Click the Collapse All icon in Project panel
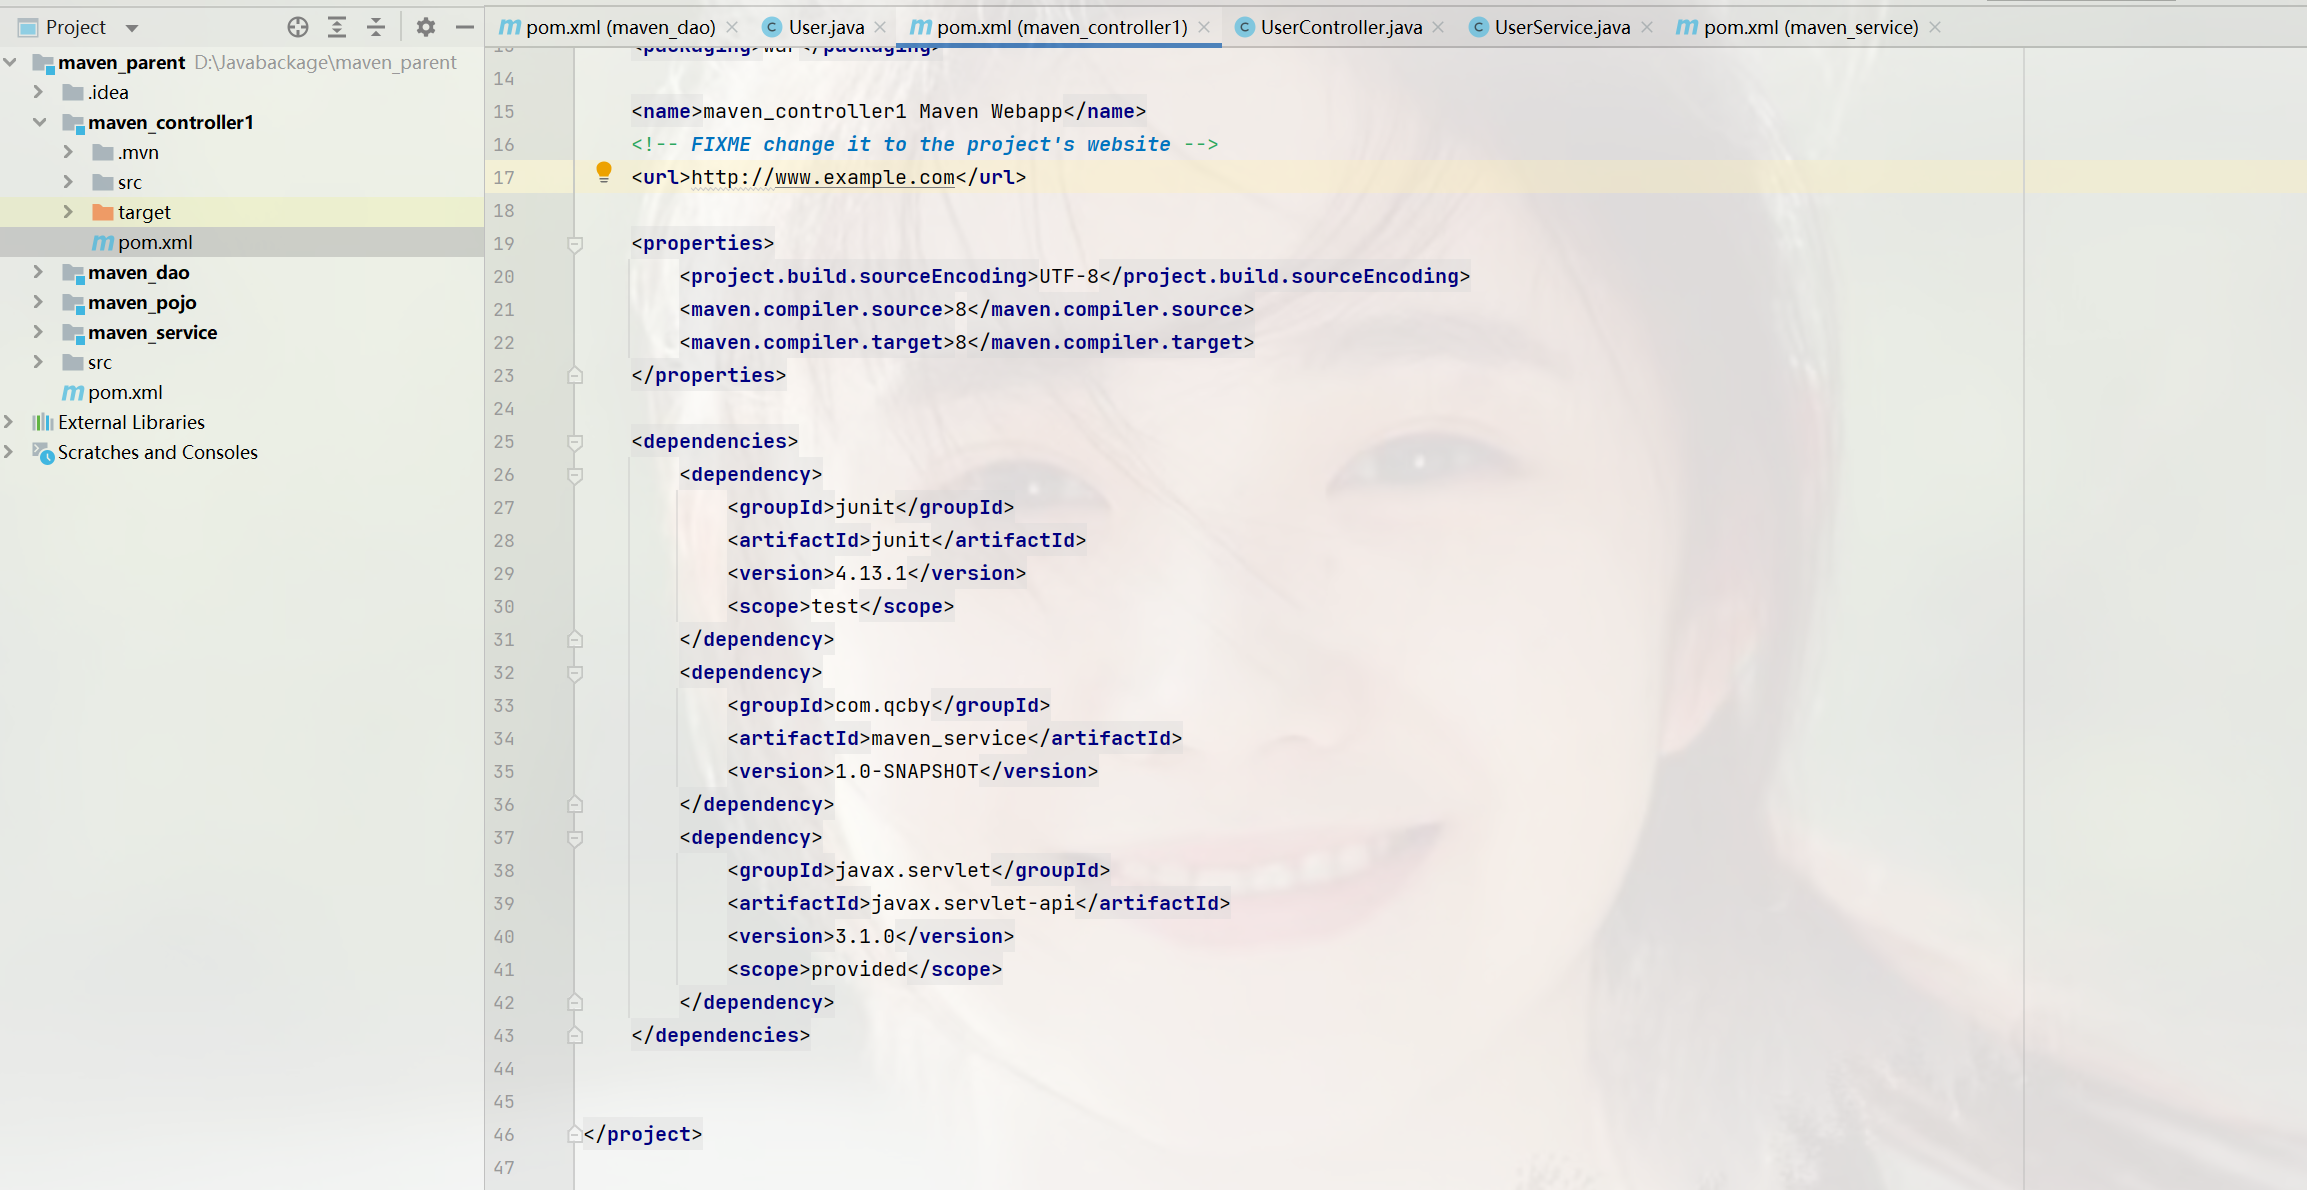The image size is (2307, 1190). 376,27
